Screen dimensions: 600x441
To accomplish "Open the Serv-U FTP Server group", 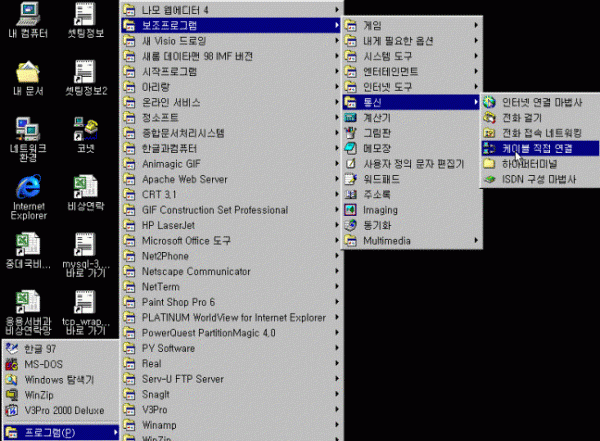I will (x=231, y=379).
